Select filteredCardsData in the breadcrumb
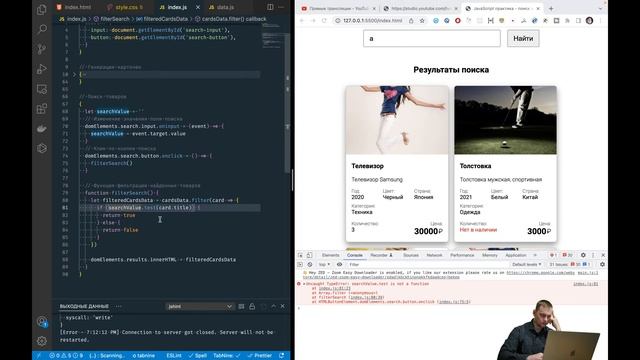The image size is (640, 360). pos(162,19)
